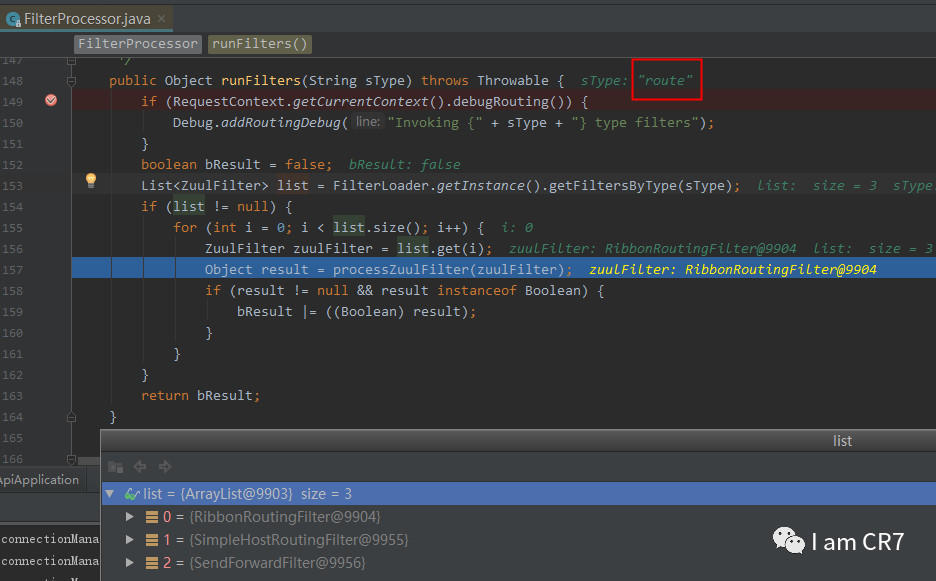Click Debug.addRoutingDebug call
Viewport: 936px width, 581px height.
[256, 122]
